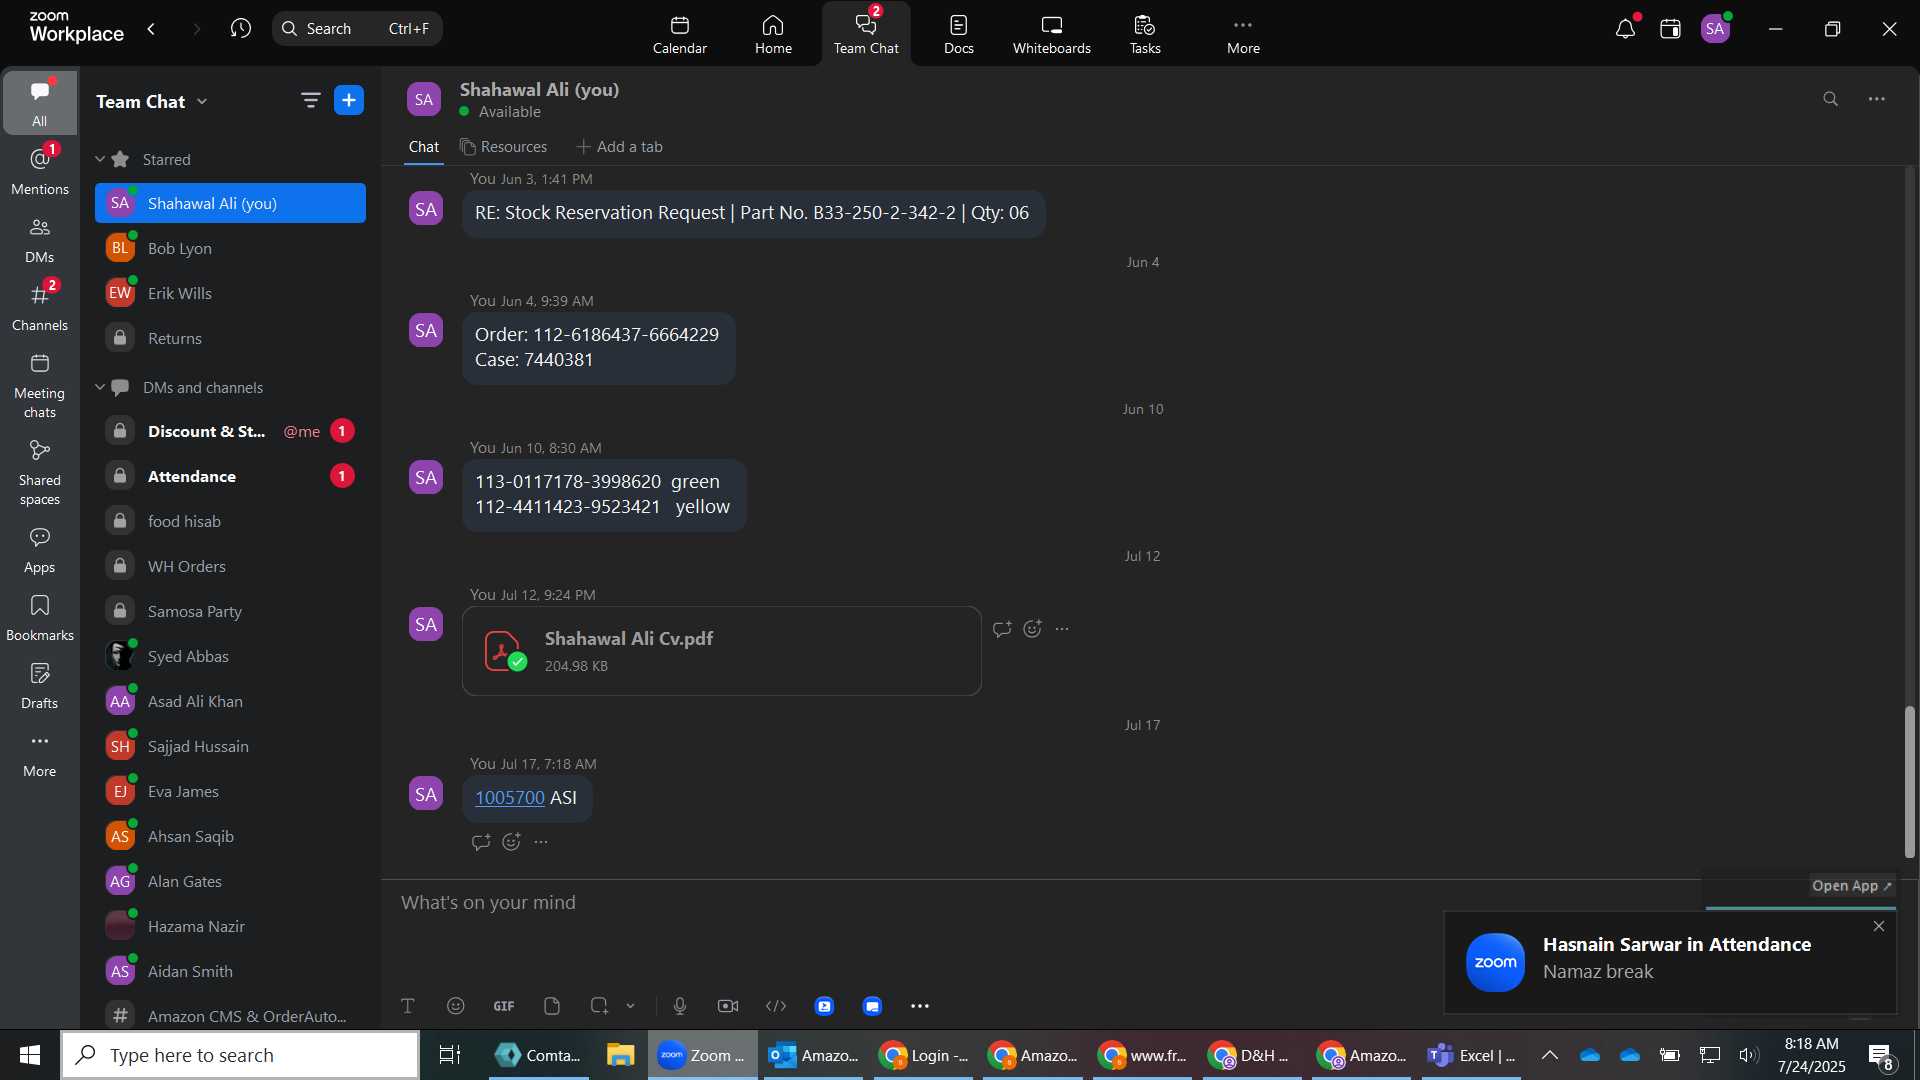Open the Windows Start menu

[x=30, y=1055]
